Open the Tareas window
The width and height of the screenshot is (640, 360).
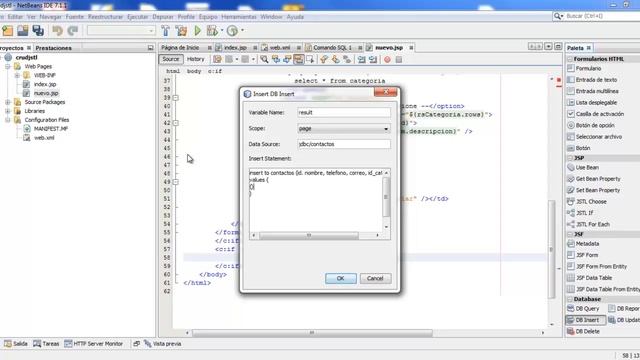[46, 344]
